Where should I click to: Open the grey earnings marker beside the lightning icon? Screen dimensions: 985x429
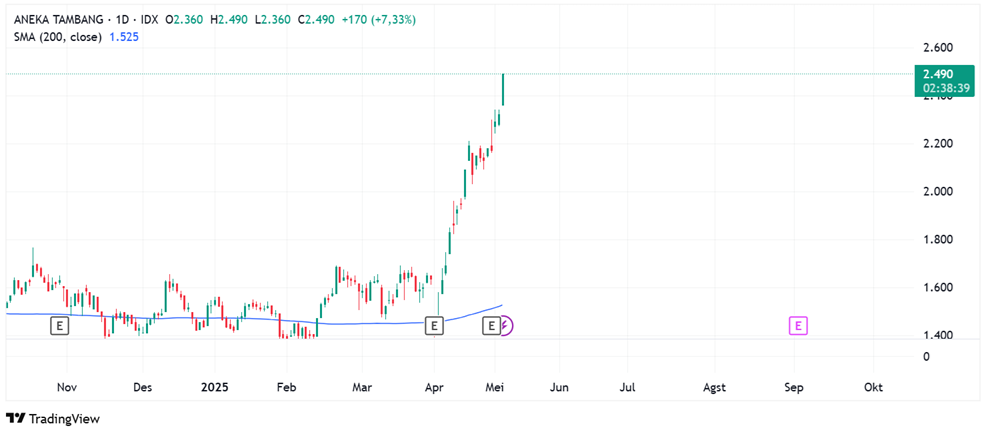pos(492,325)
